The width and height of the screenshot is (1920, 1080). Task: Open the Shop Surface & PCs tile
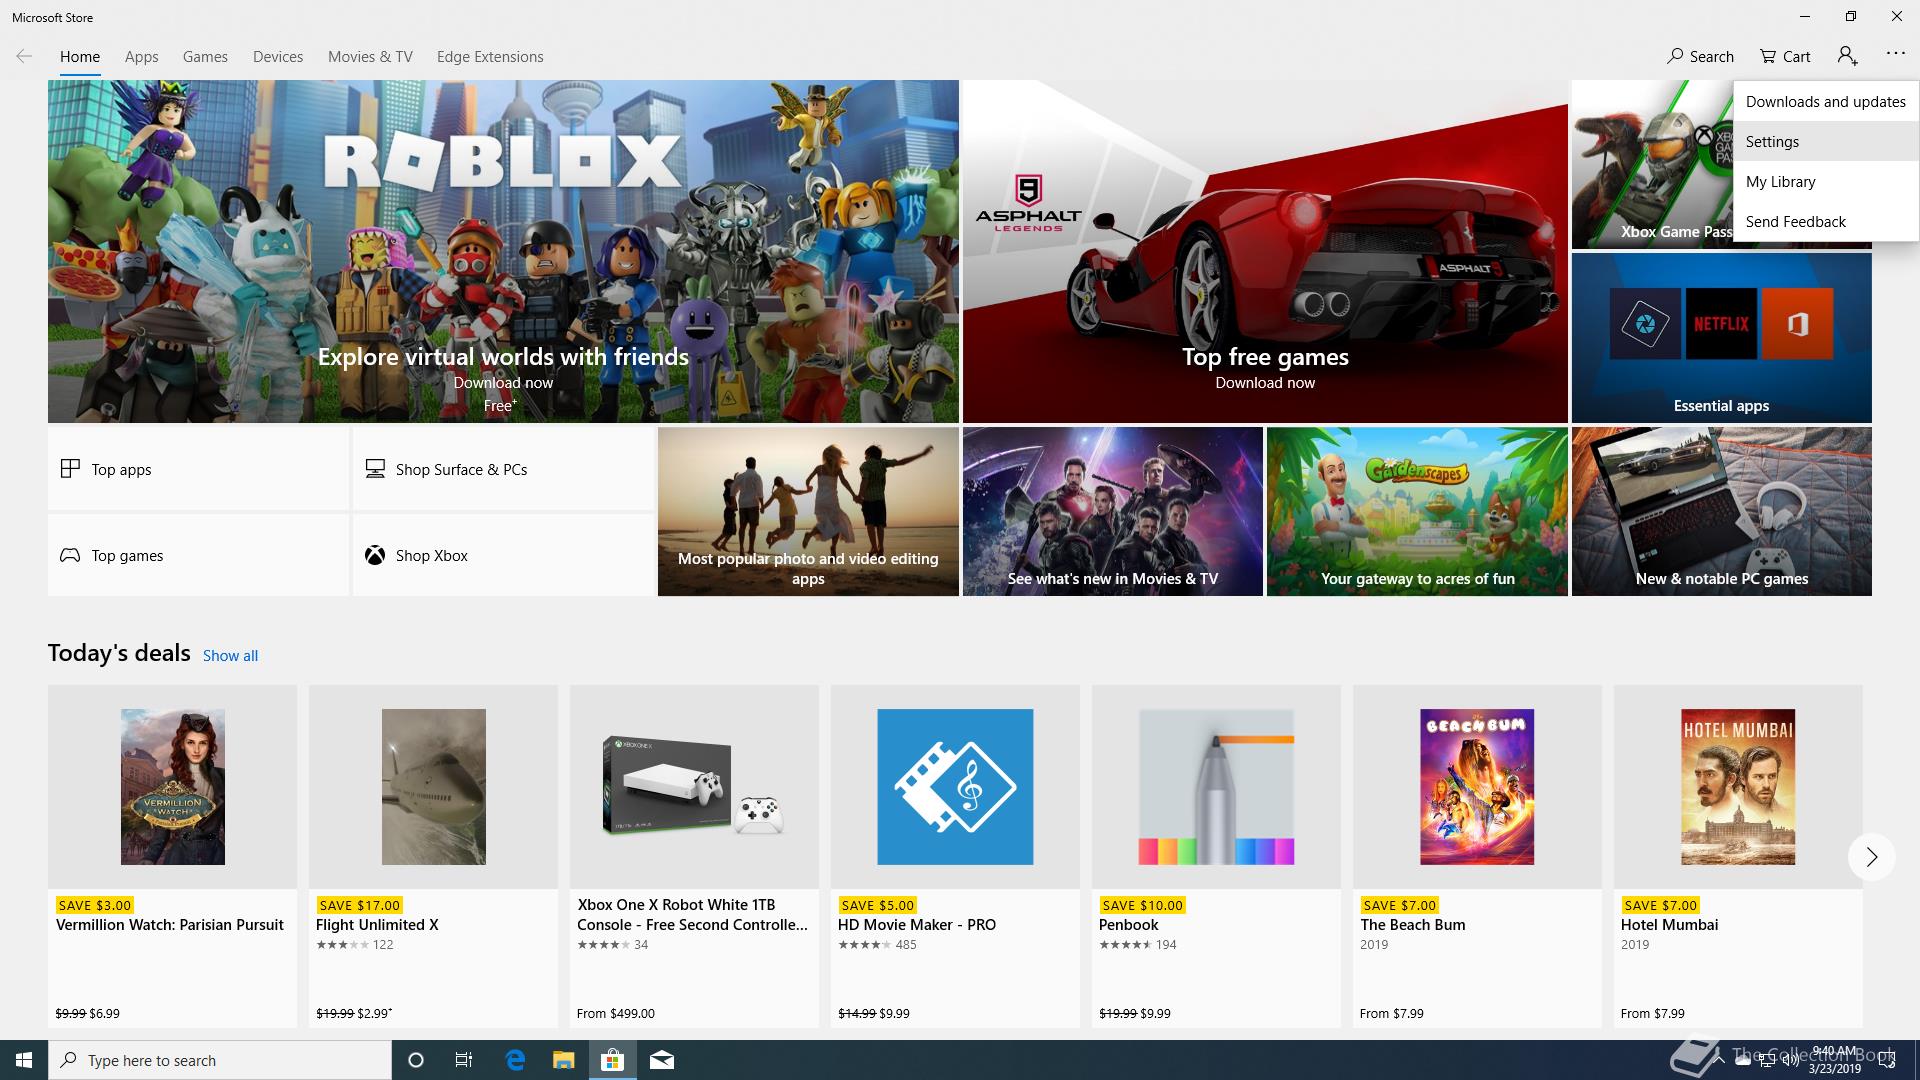coord(503,469)
